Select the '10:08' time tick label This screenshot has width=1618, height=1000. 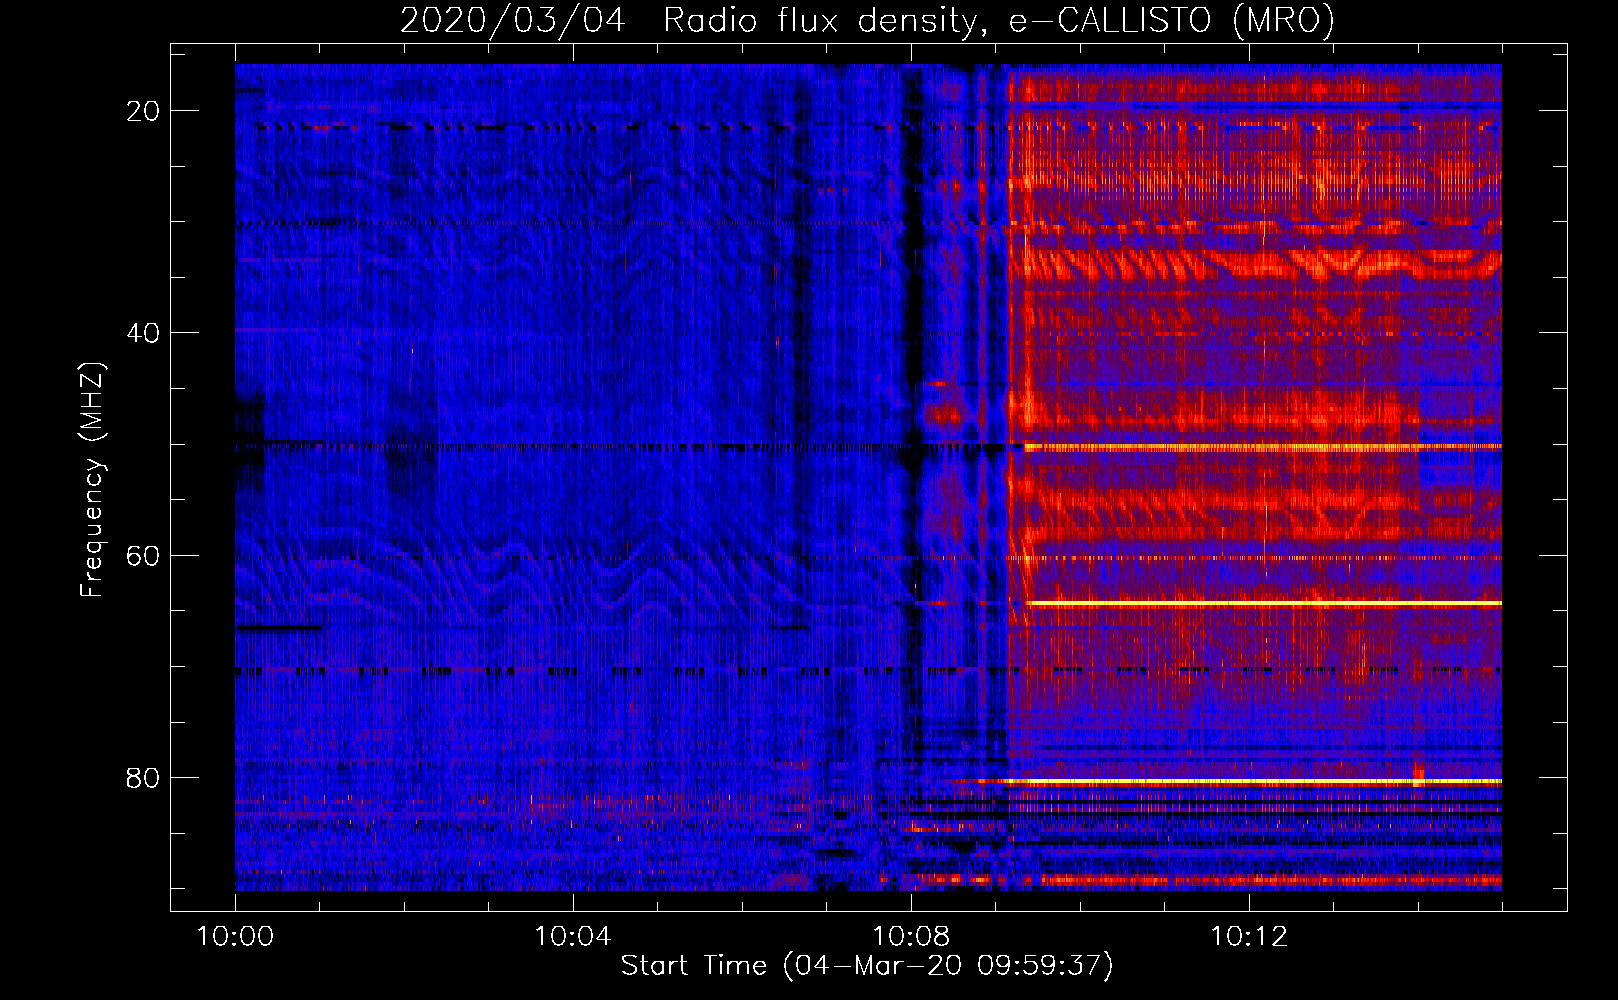[911, 937]
